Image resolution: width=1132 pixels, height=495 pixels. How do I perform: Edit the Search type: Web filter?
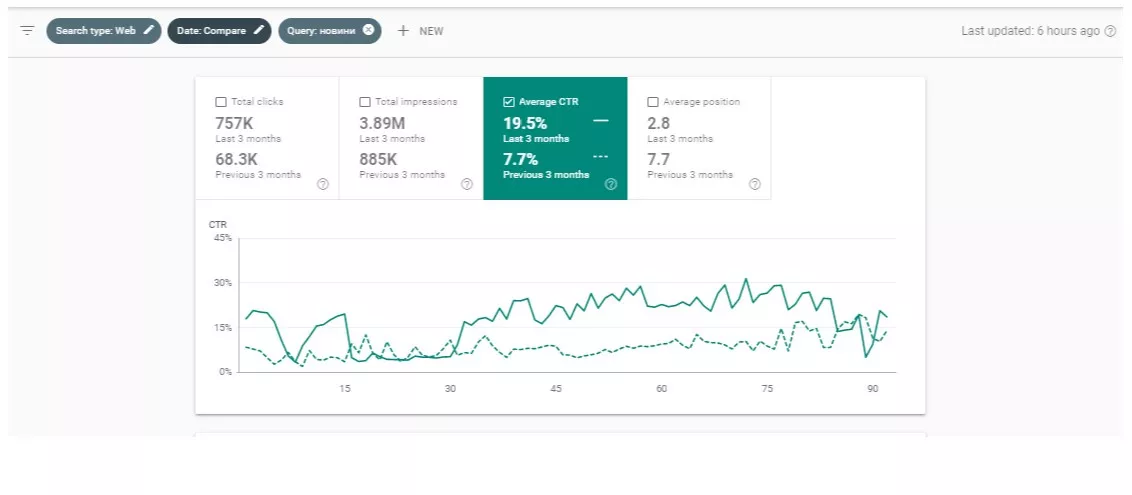(149, 30)
